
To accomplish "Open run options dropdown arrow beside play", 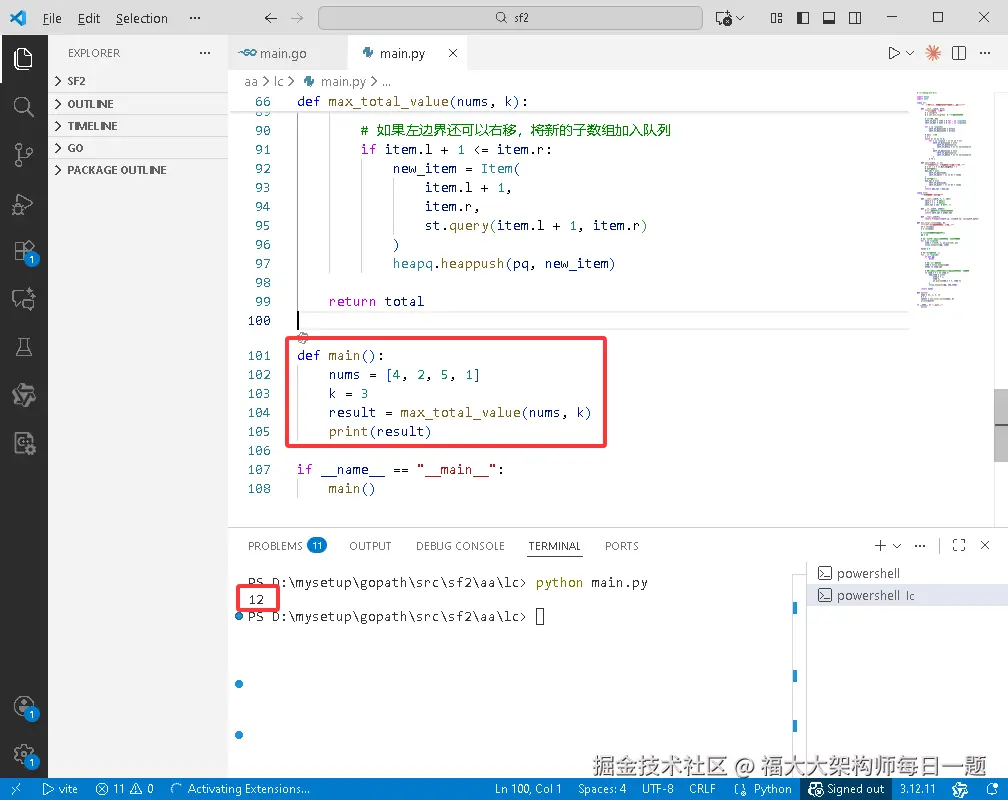I will (x=910, y=53).
